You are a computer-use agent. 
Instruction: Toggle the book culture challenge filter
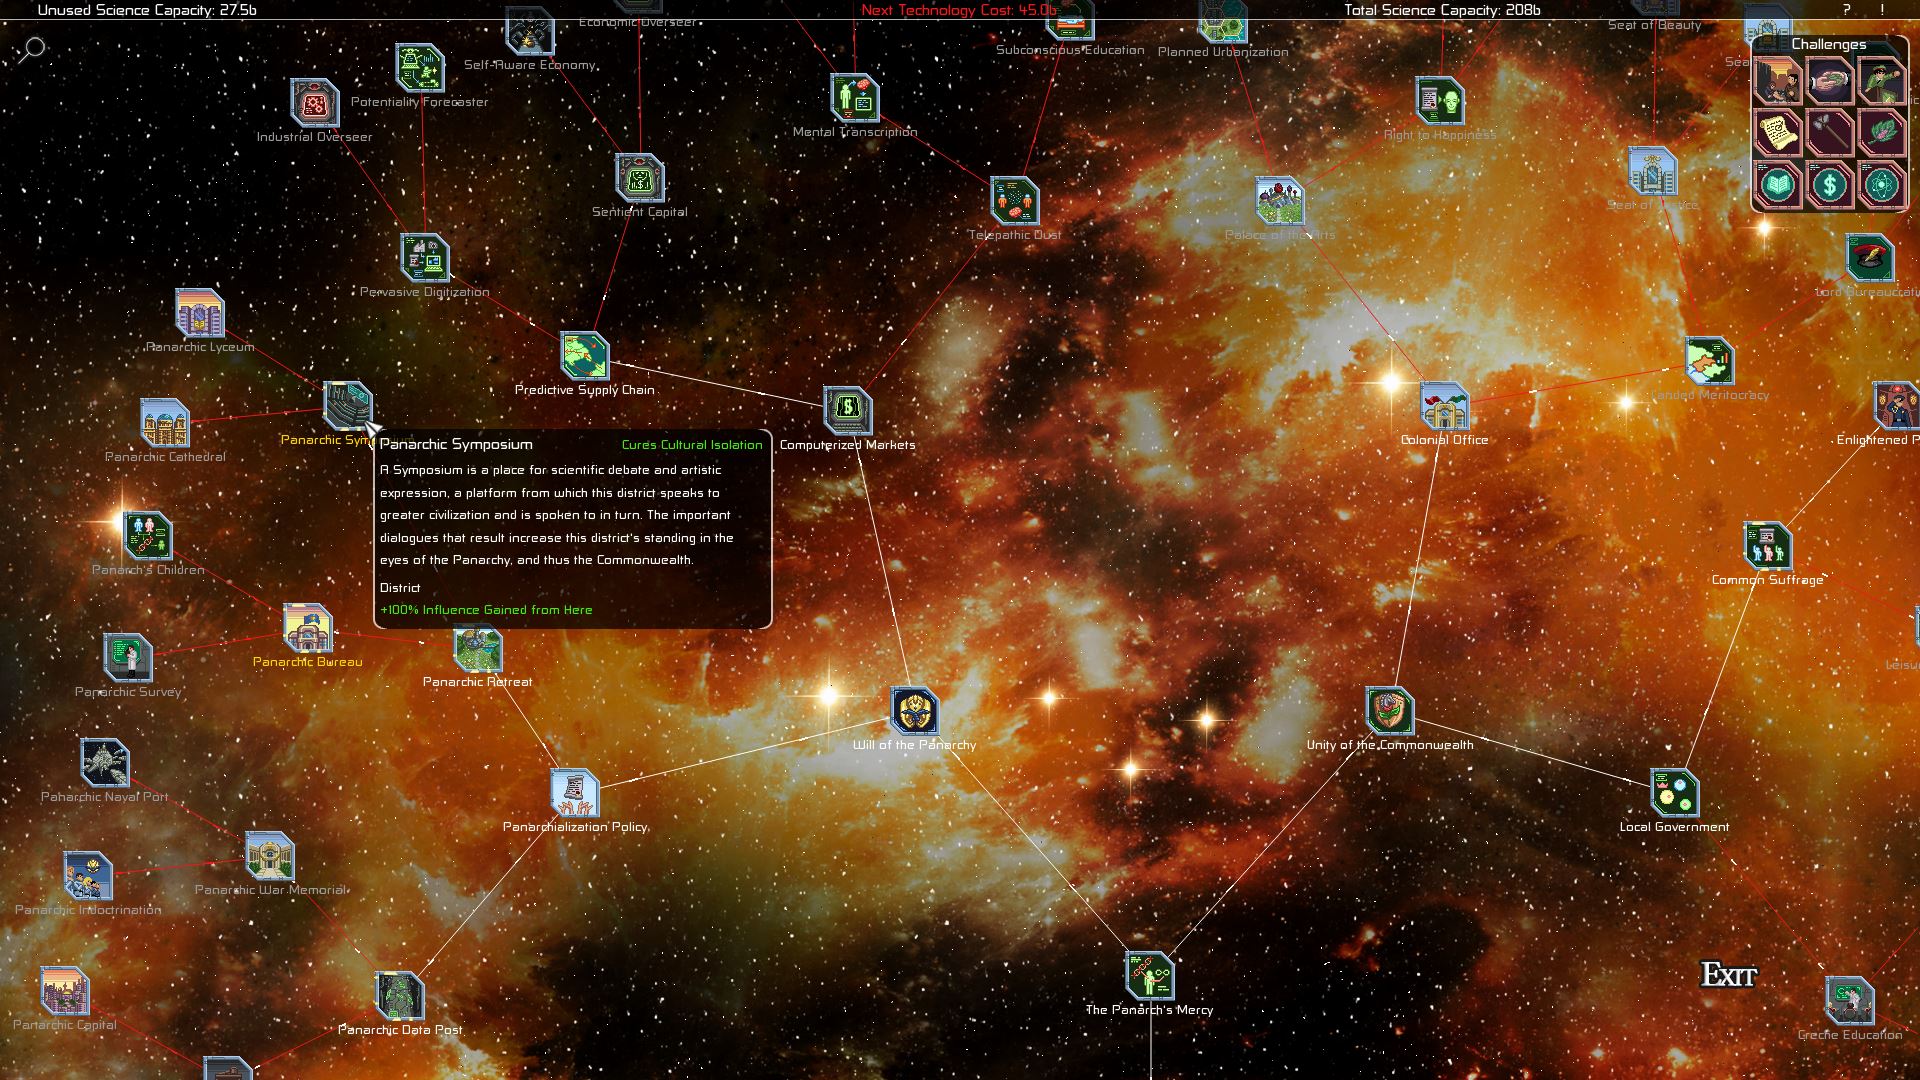coord(1778,185)
